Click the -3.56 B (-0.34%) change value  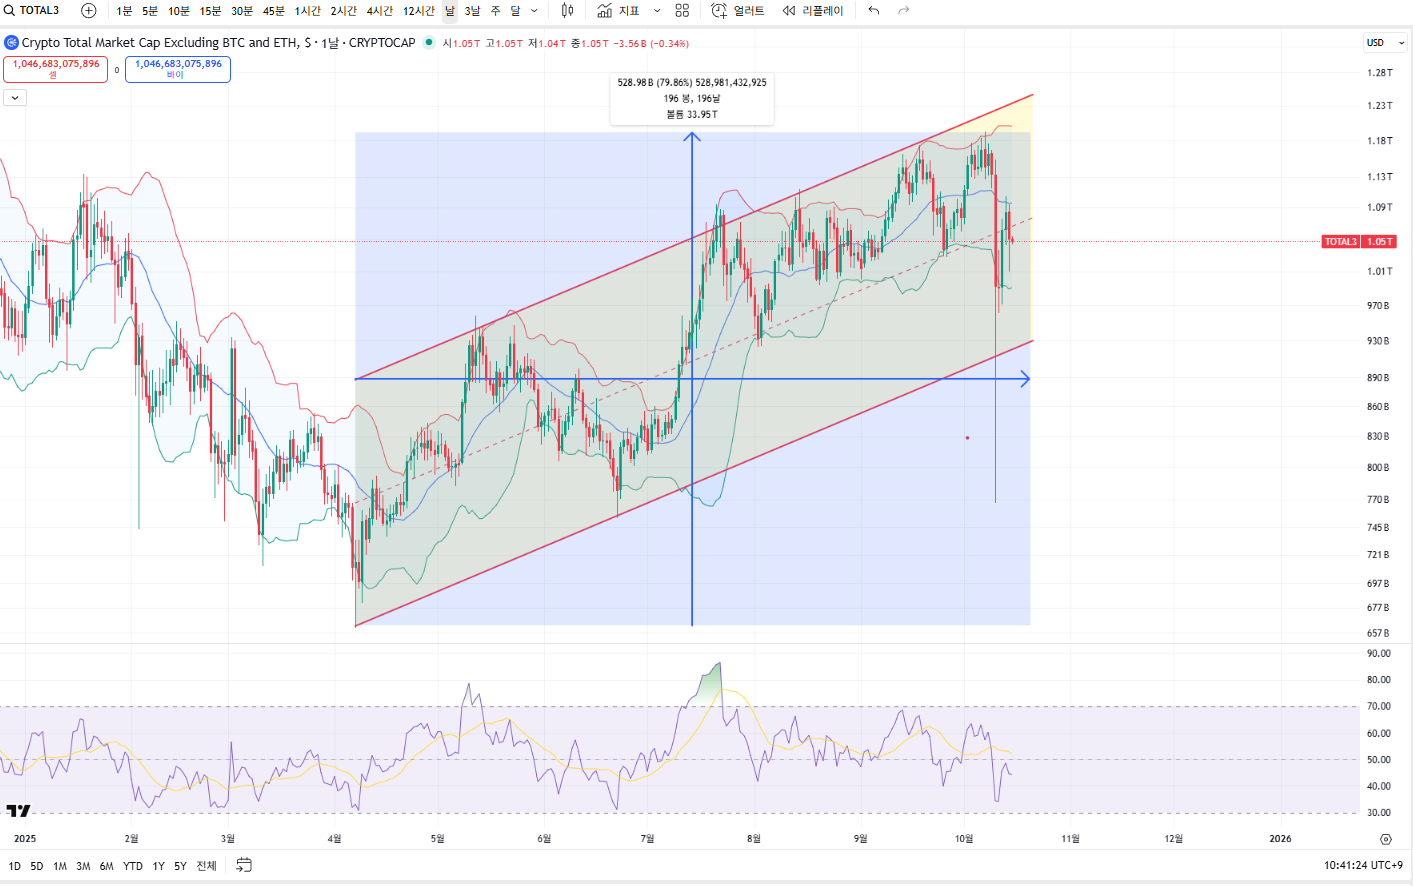[651, 43]
